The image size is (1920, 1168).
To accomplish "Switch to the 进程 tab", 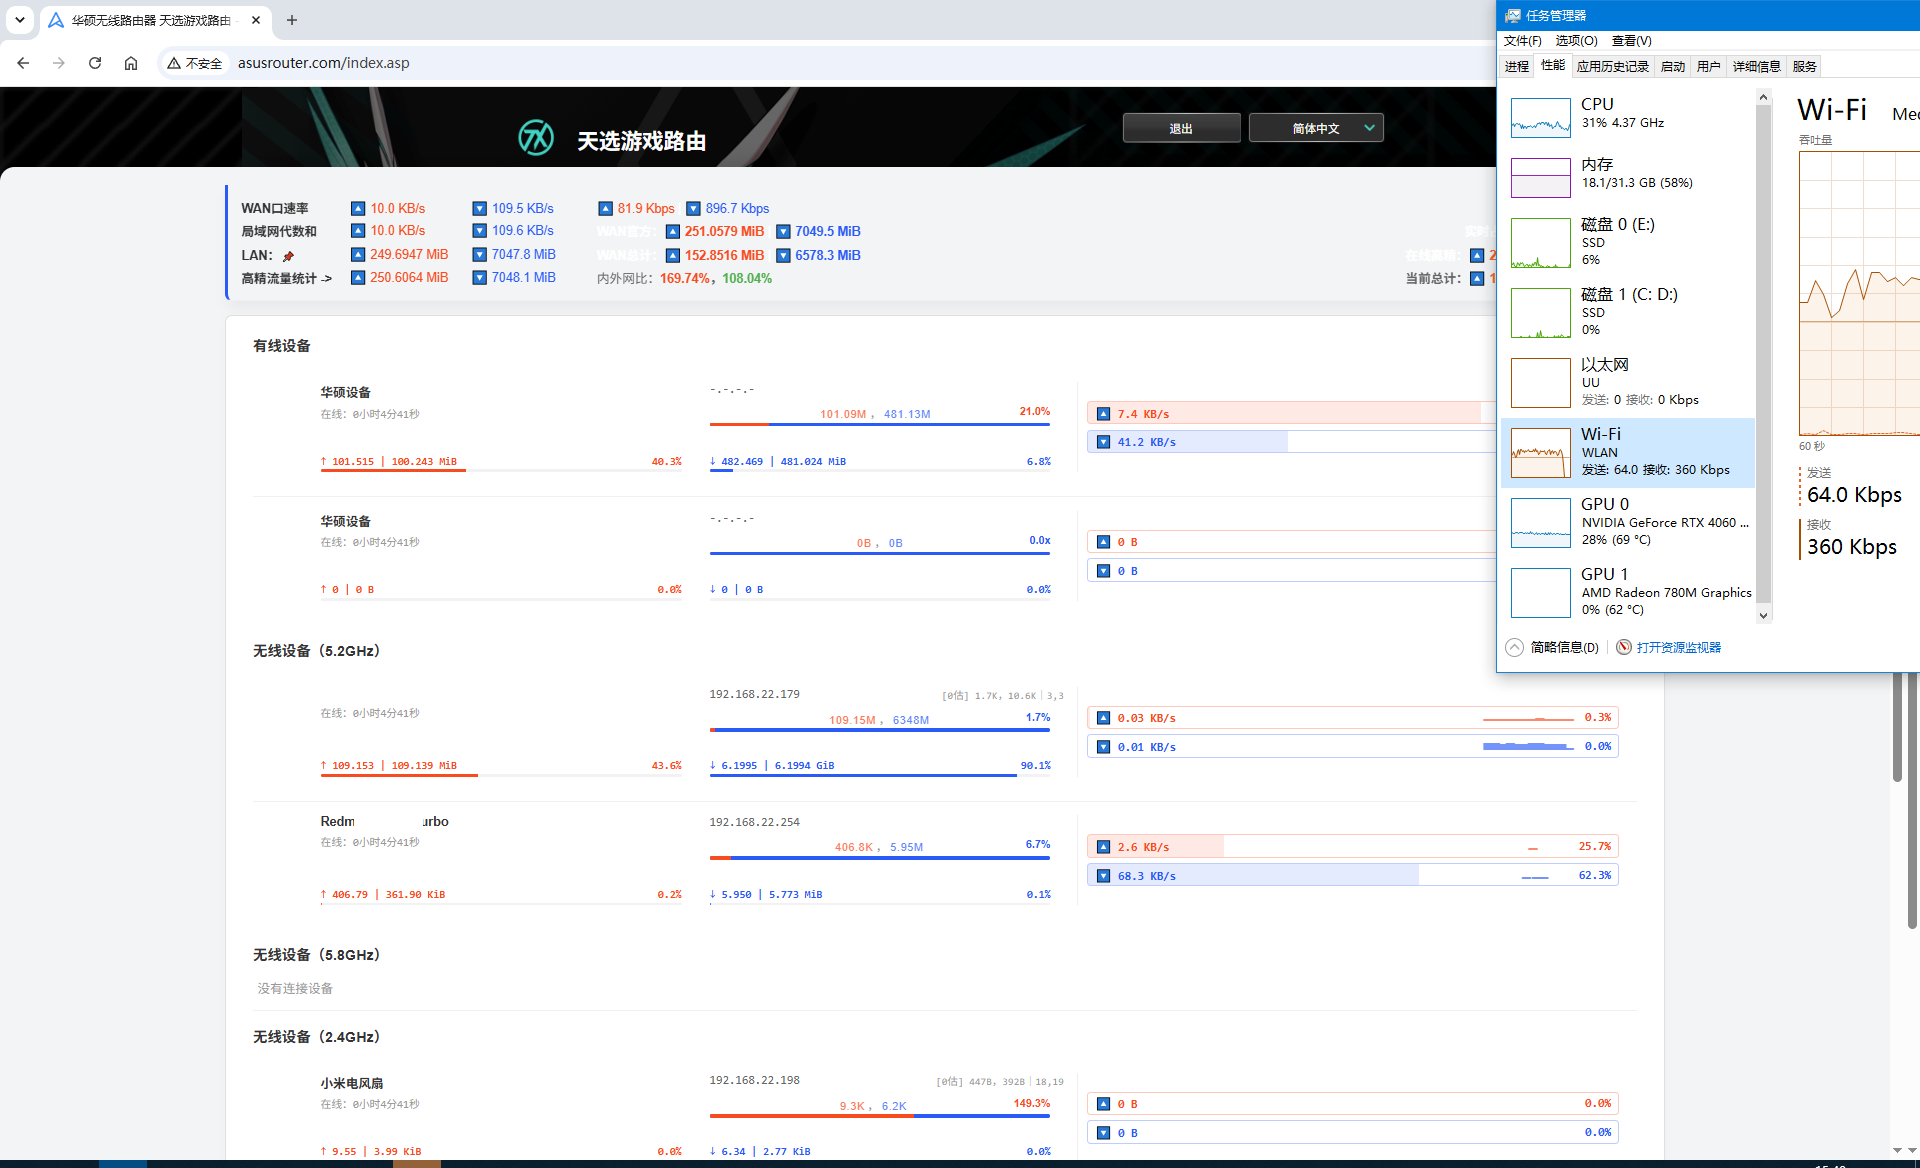I will pyautogui.click(x=1517, y=66).
